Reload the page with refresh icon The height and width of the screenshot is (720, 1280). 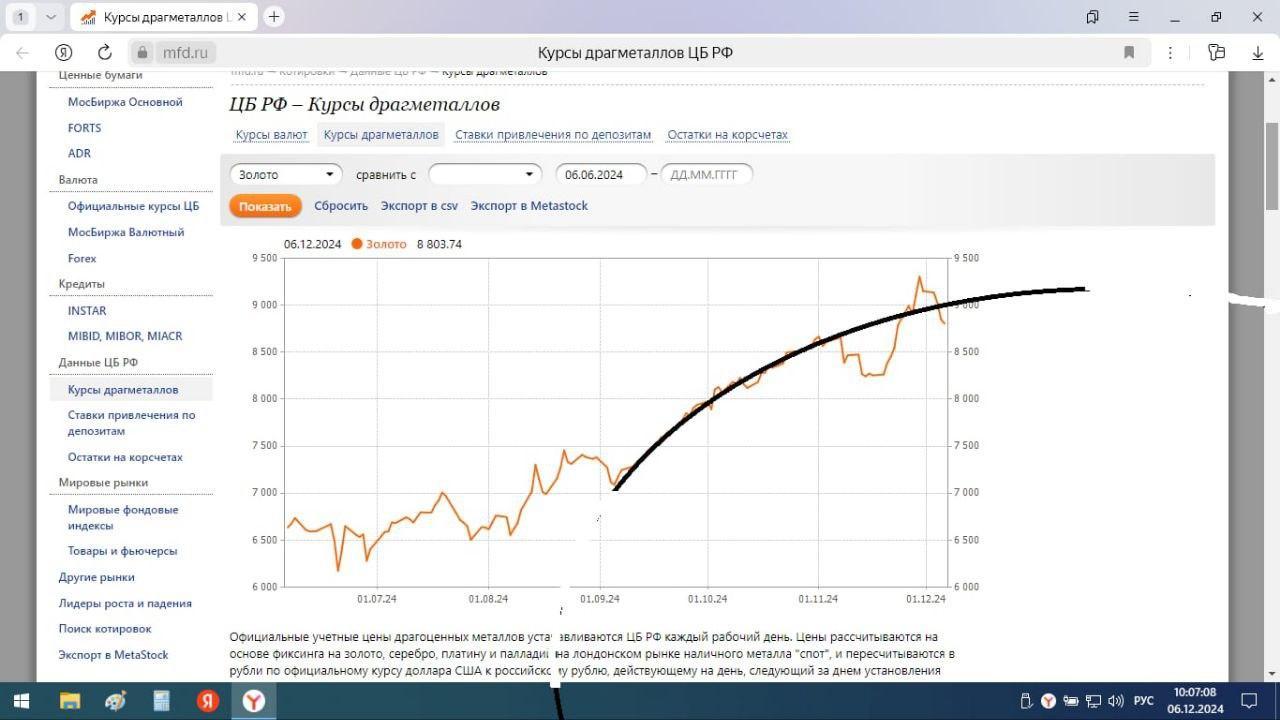click(104, 53)
